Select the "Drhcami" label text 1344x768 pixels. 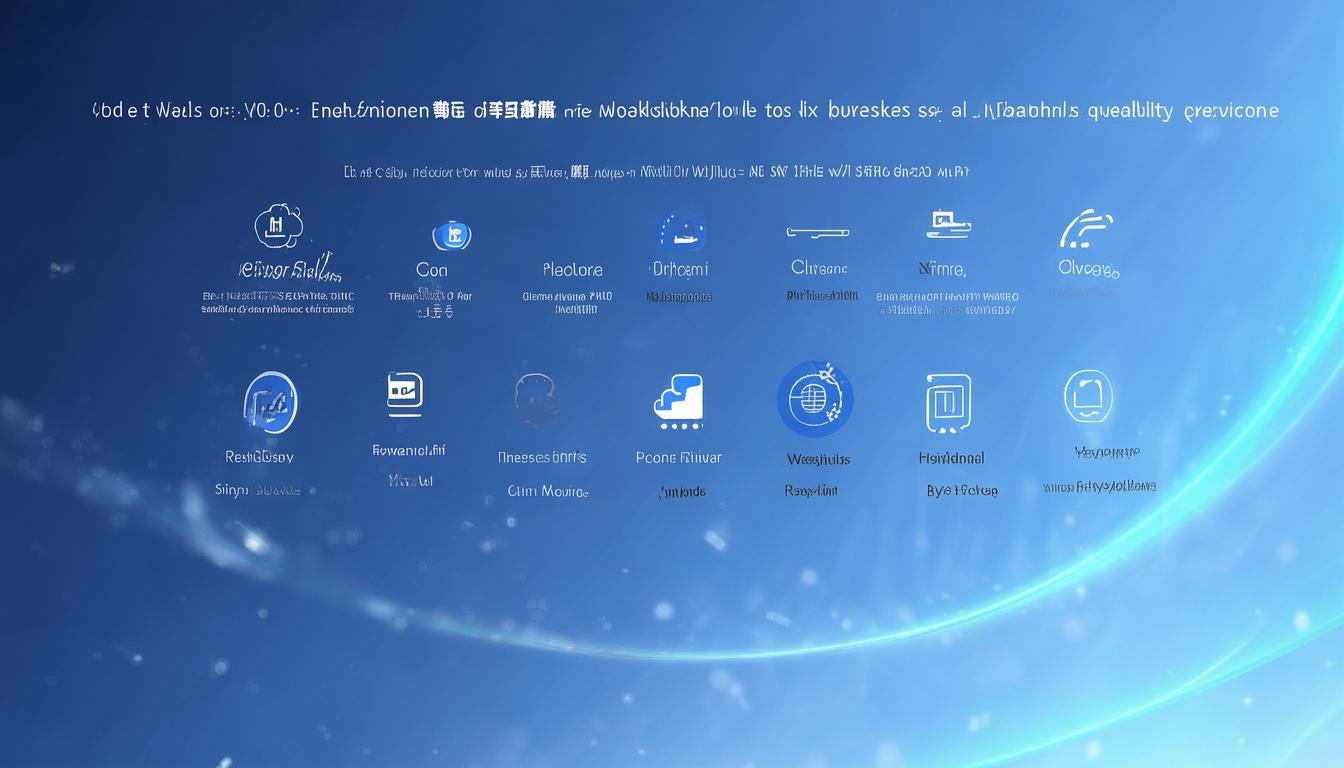pos(679,269)
